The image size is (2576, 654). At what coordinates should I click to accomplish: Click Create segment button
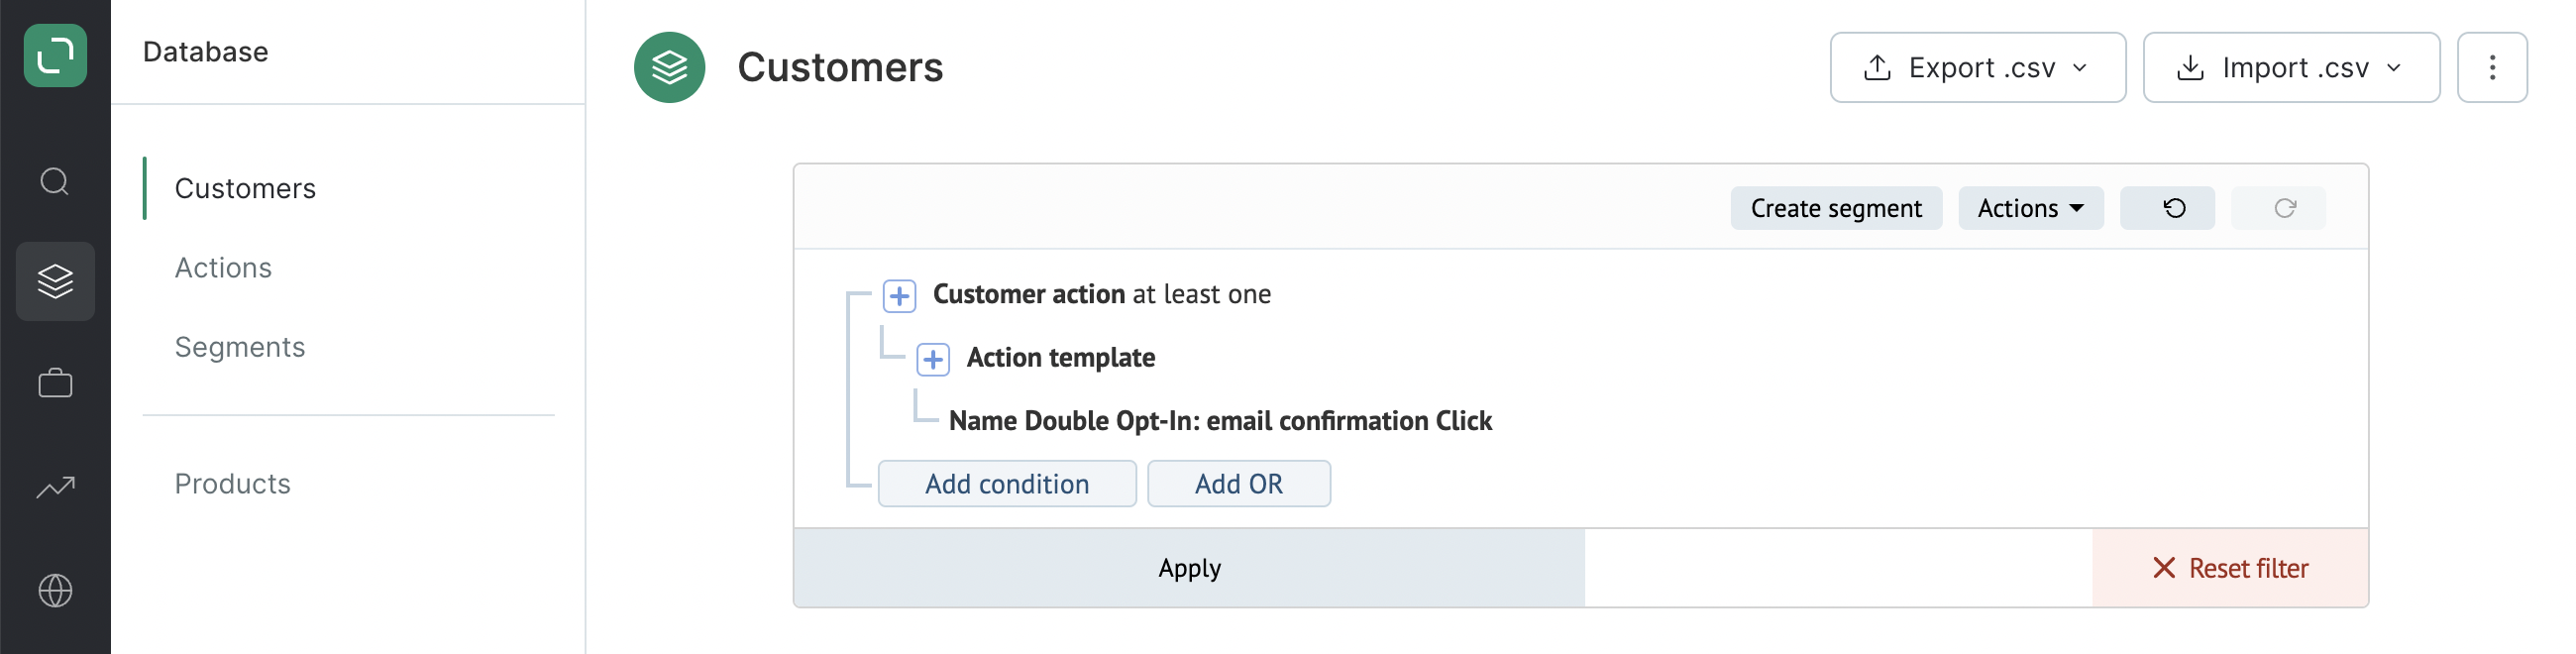click(x=1836, y=208)
